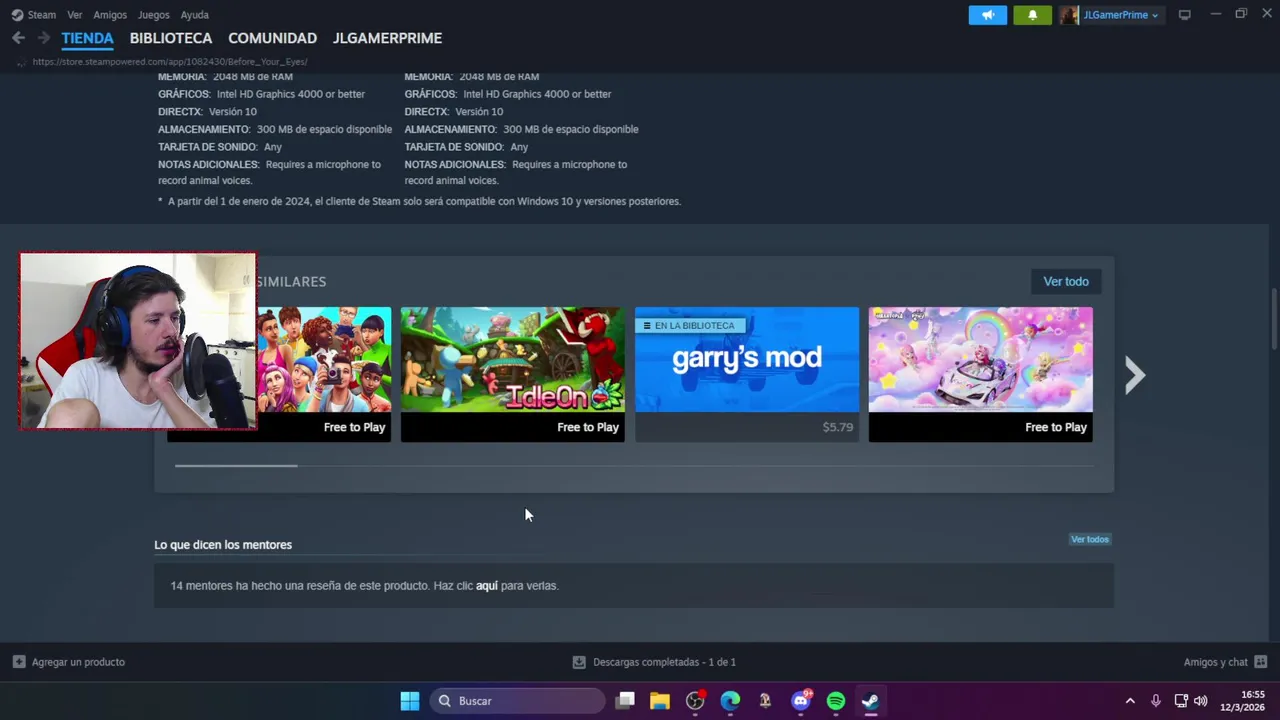The image size is (1280, 720).
Task: Open Discord from the taskbar
Action: (801, 701)
